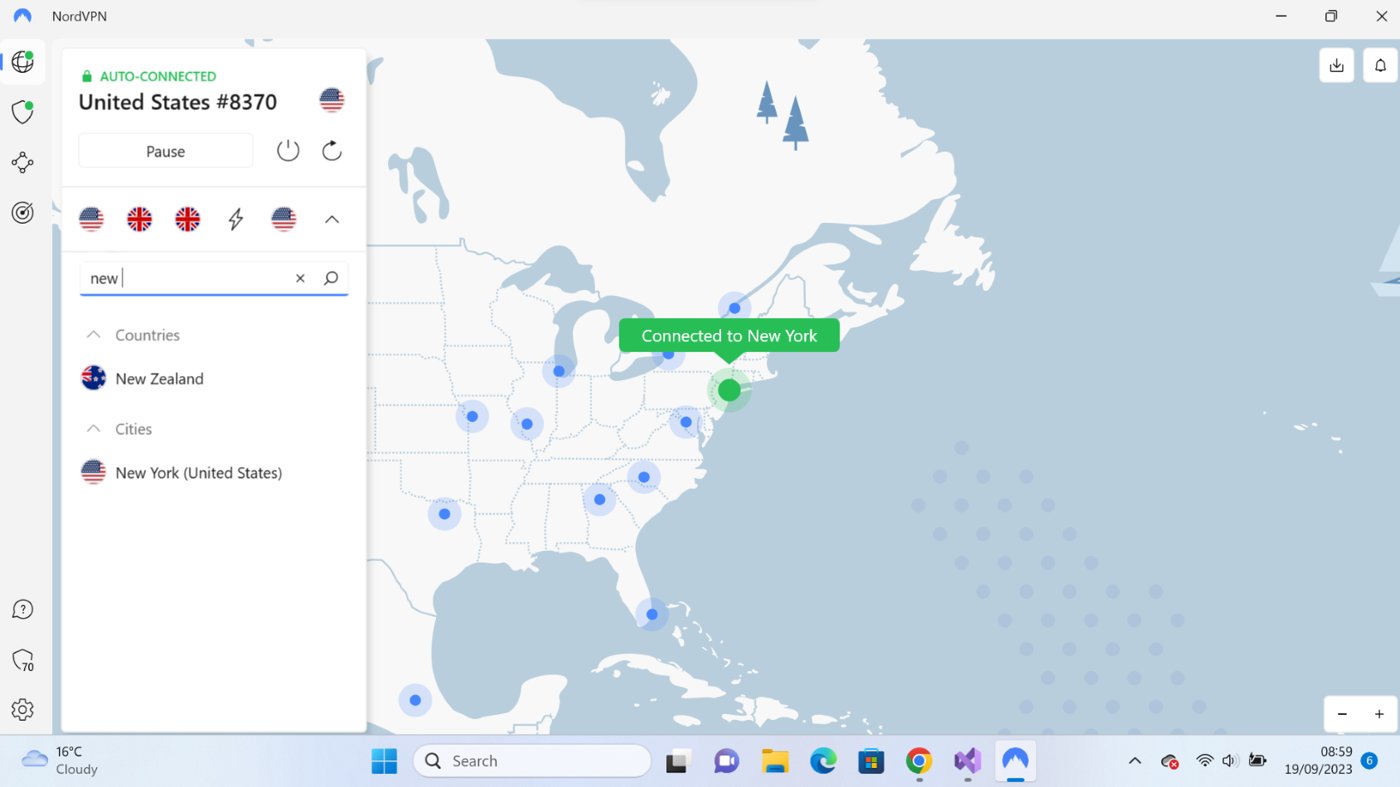
Task: Click the green New York map pin
Action: [729, 390]
